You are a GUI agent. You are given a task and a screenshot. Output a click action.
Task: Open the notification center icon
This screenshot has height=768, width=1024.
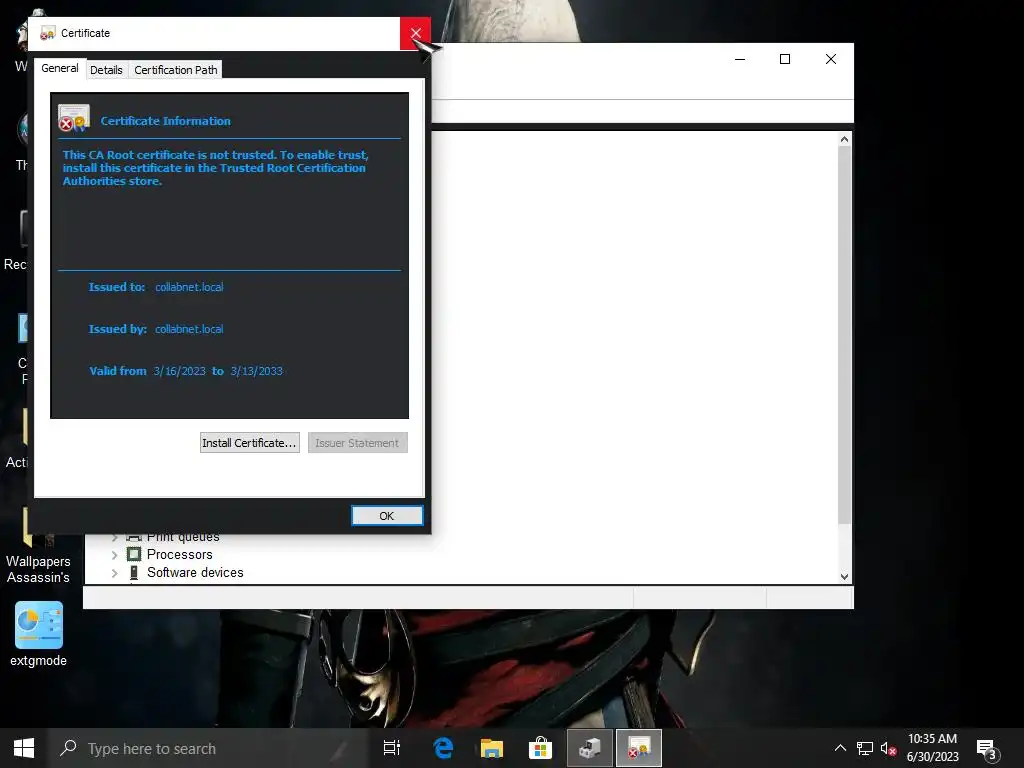(x=987, y=749)
